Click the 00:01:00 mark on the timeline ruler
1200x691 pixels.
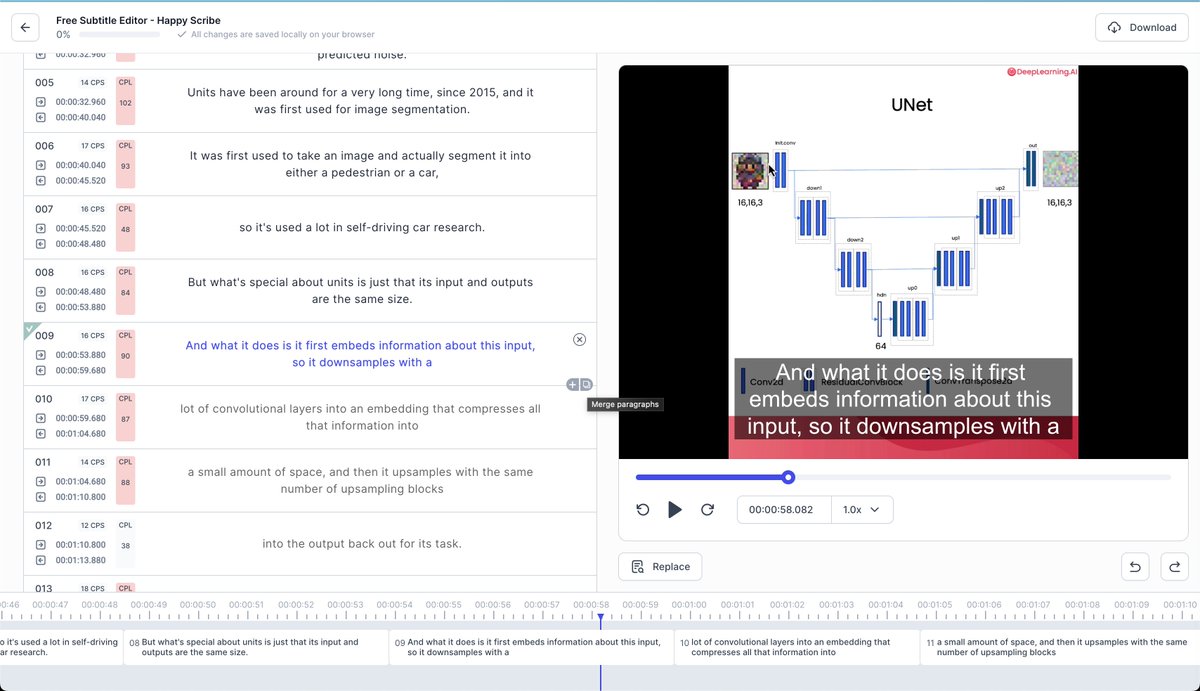pos(688,605)
